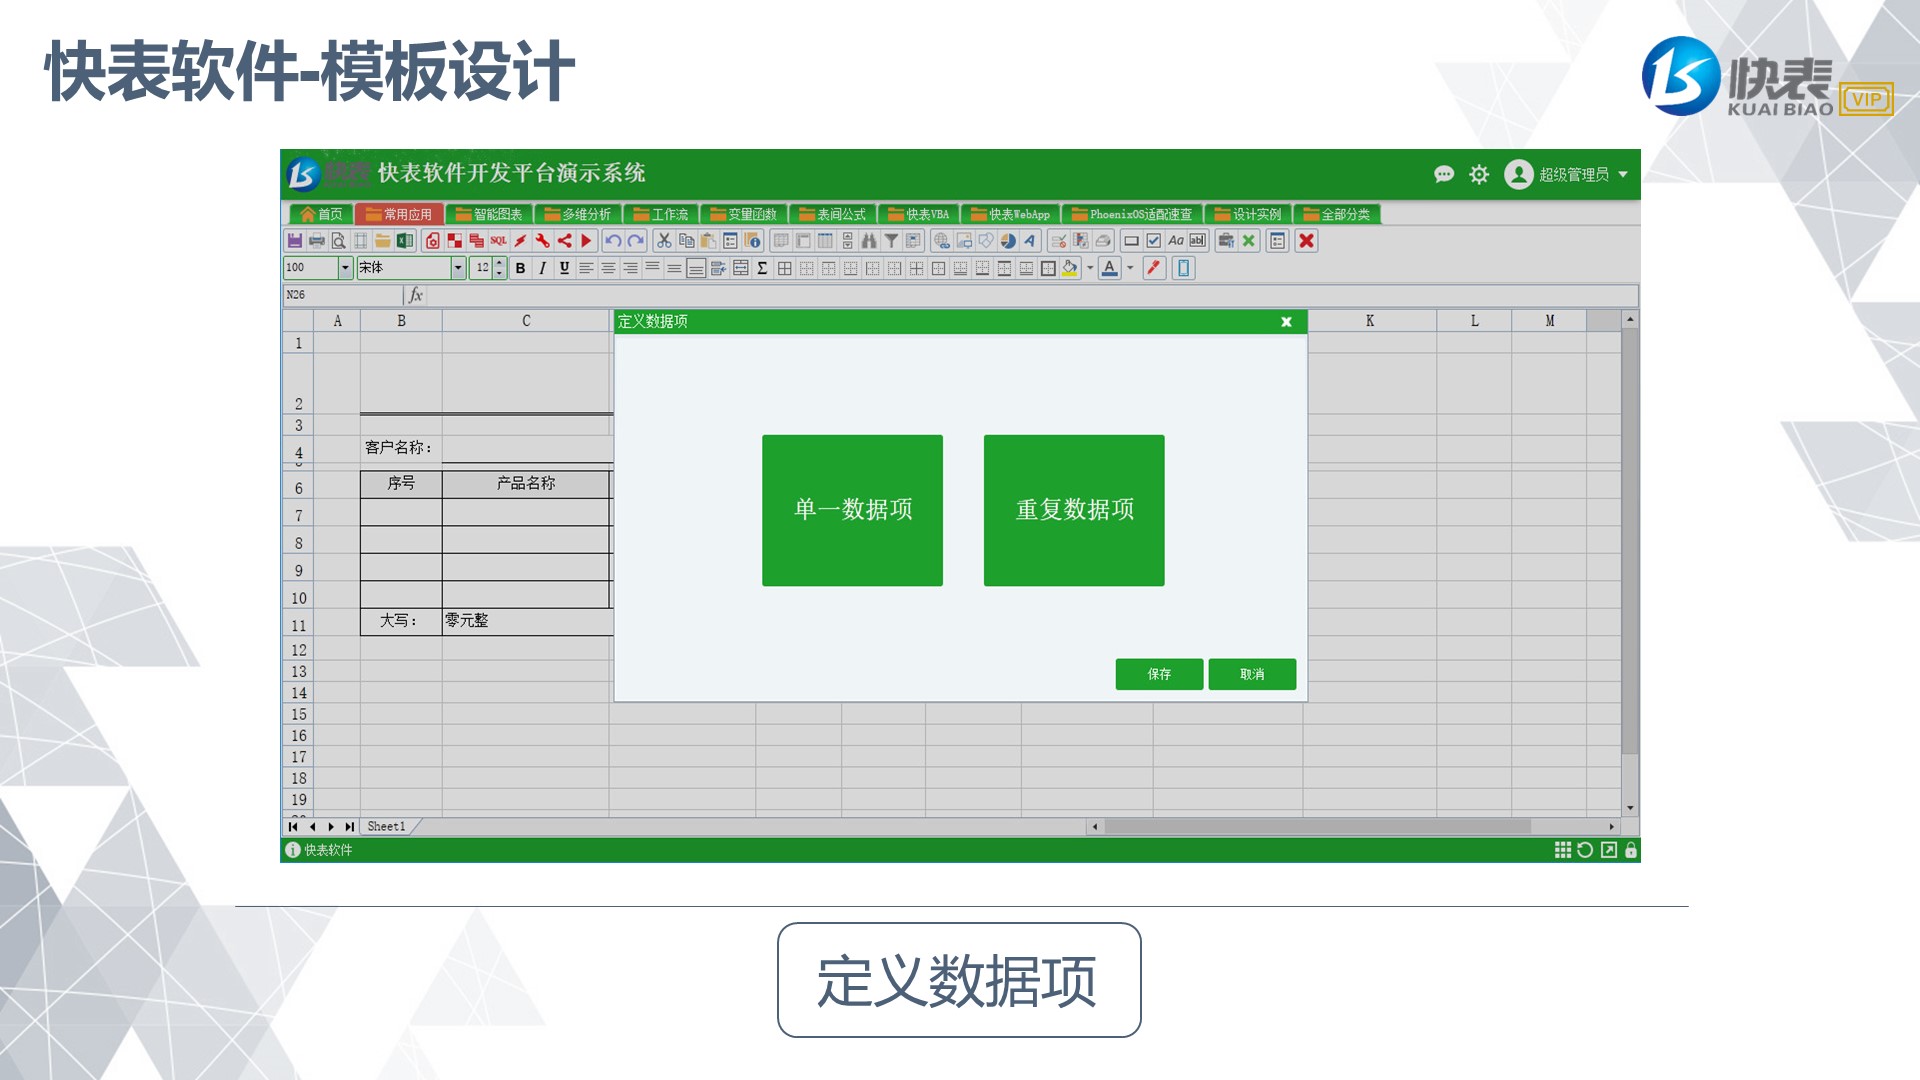The width and height of the screenshot is (1920, 1080).
Task: Select align center option
Action: (x=608, y=268)
